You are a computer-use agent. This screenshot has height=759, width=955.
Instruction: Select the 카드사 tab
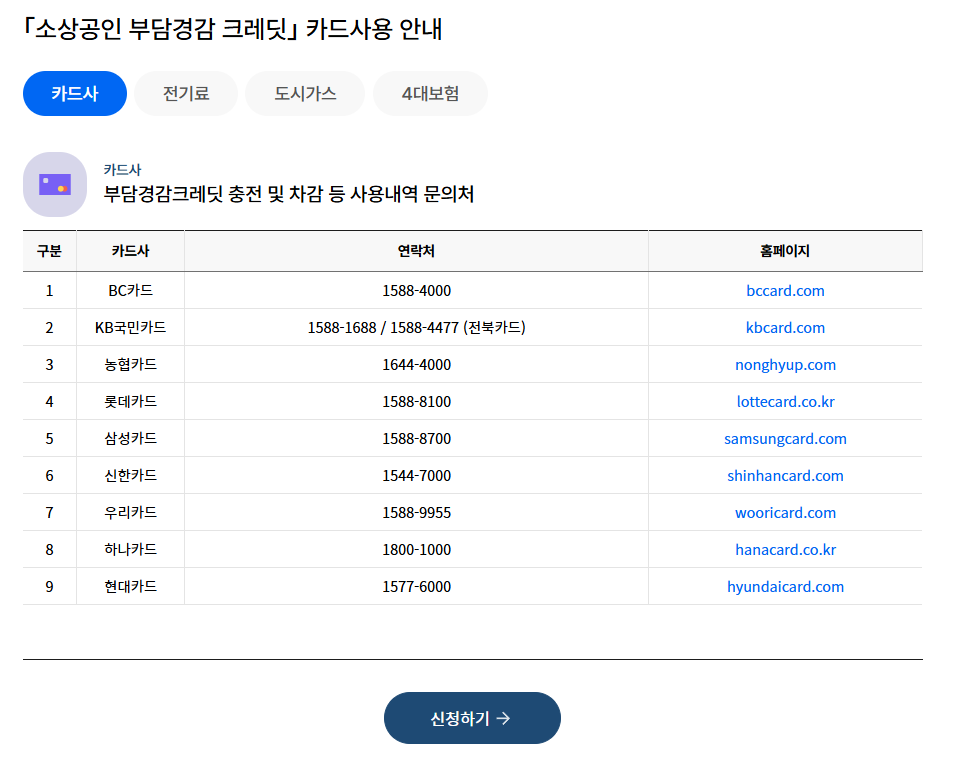75,93
